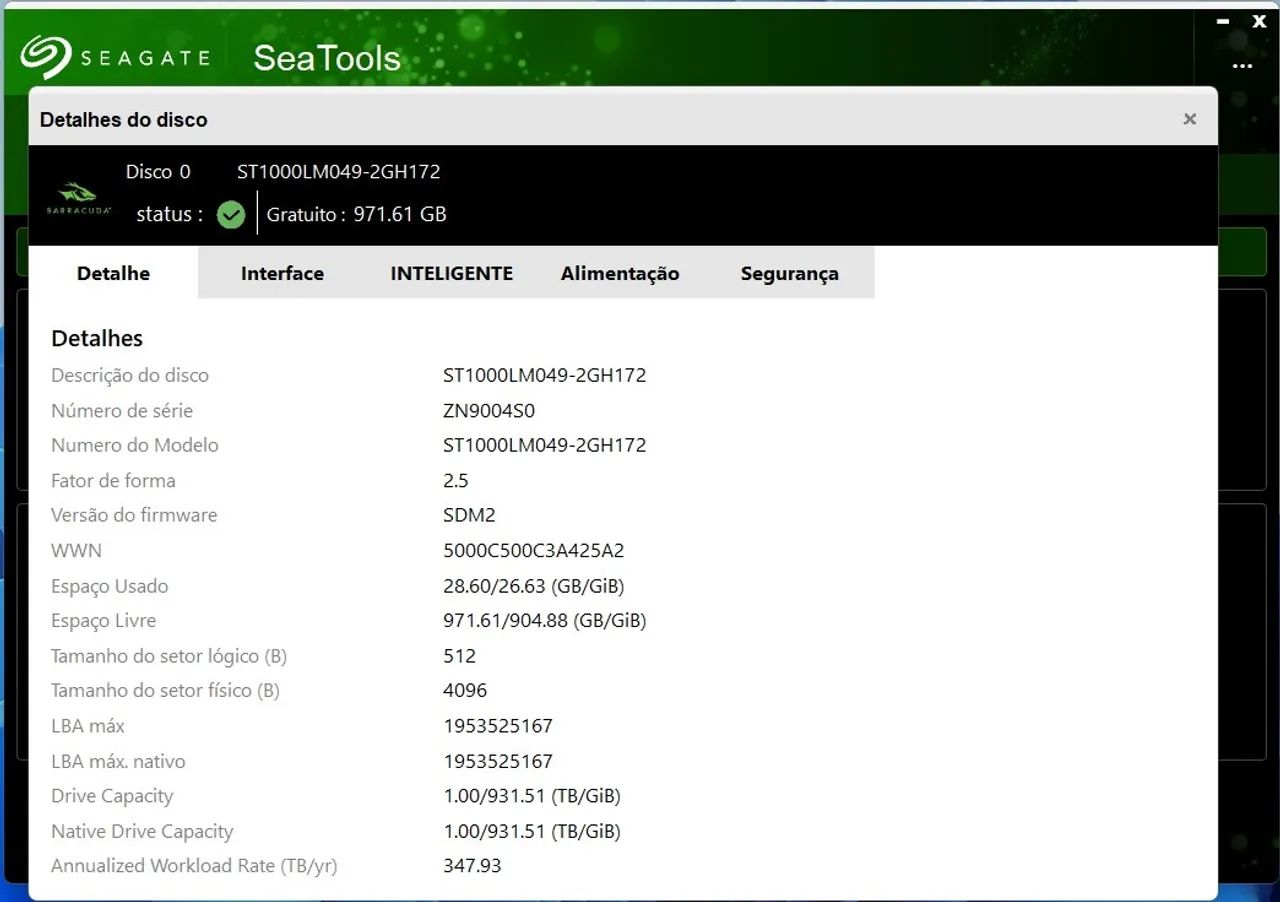Open the INTELIGENTE tab

click(452, 273)
